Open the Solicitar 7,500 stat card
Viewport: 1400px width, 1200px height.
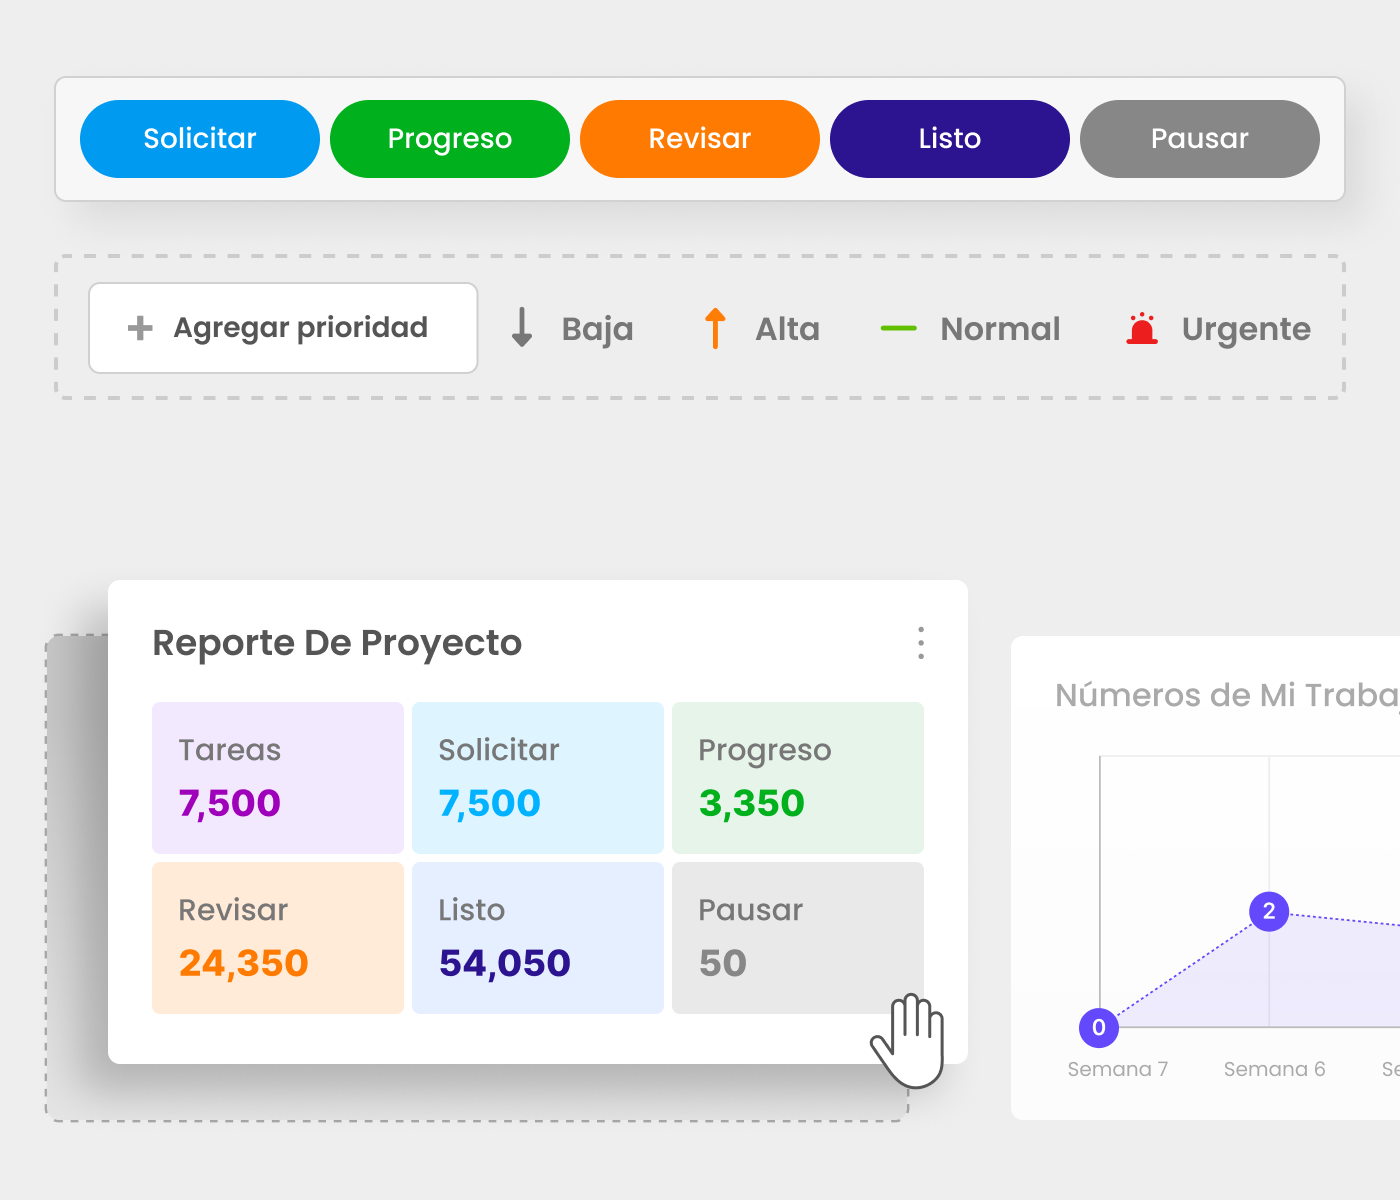[x=538, y=778]
